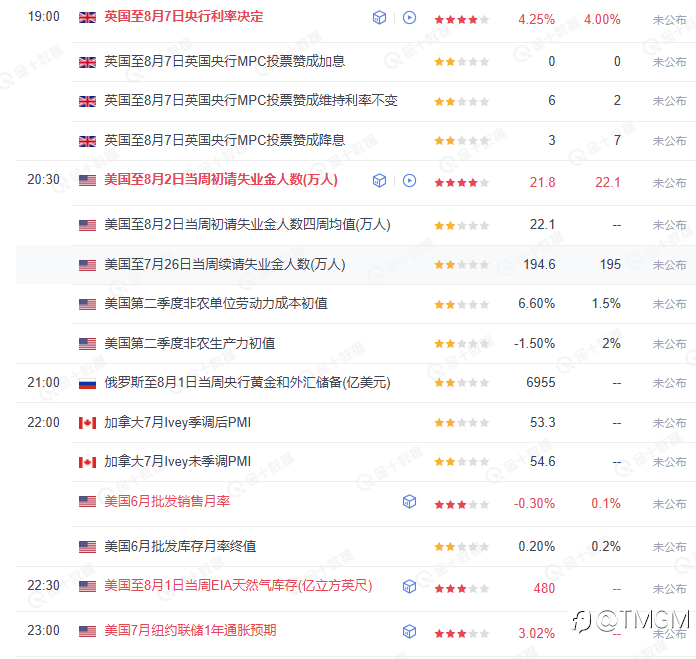Click the 22:30 time label
The height and width of the screenshot is (659, 696).
[x=44, y=585]
